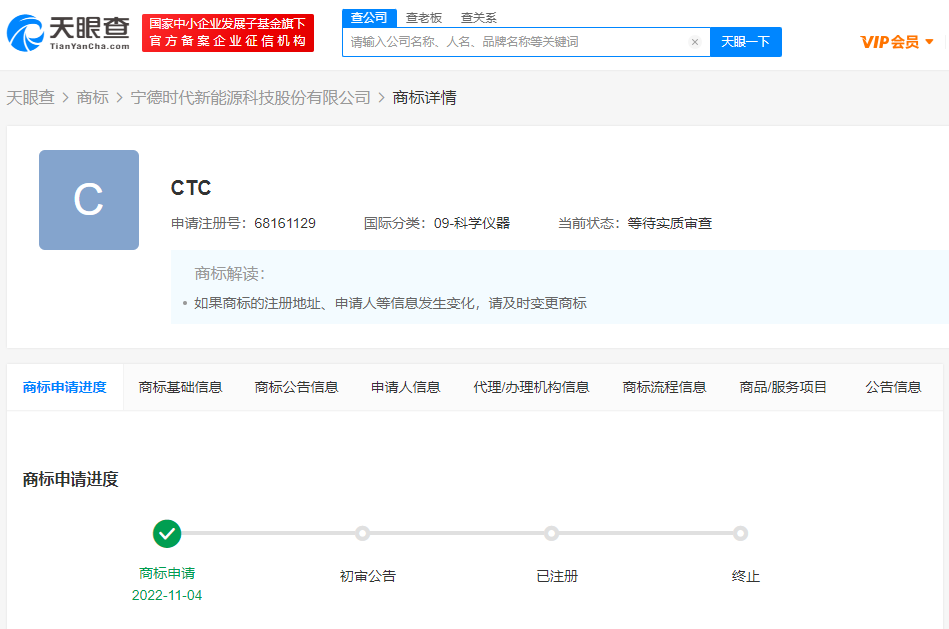Click the 2022-11-04 application date

167,595
